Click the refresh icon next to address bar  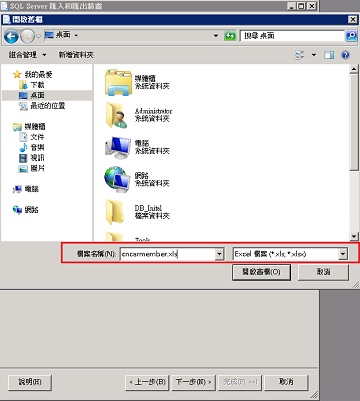[x=230, y=36]
